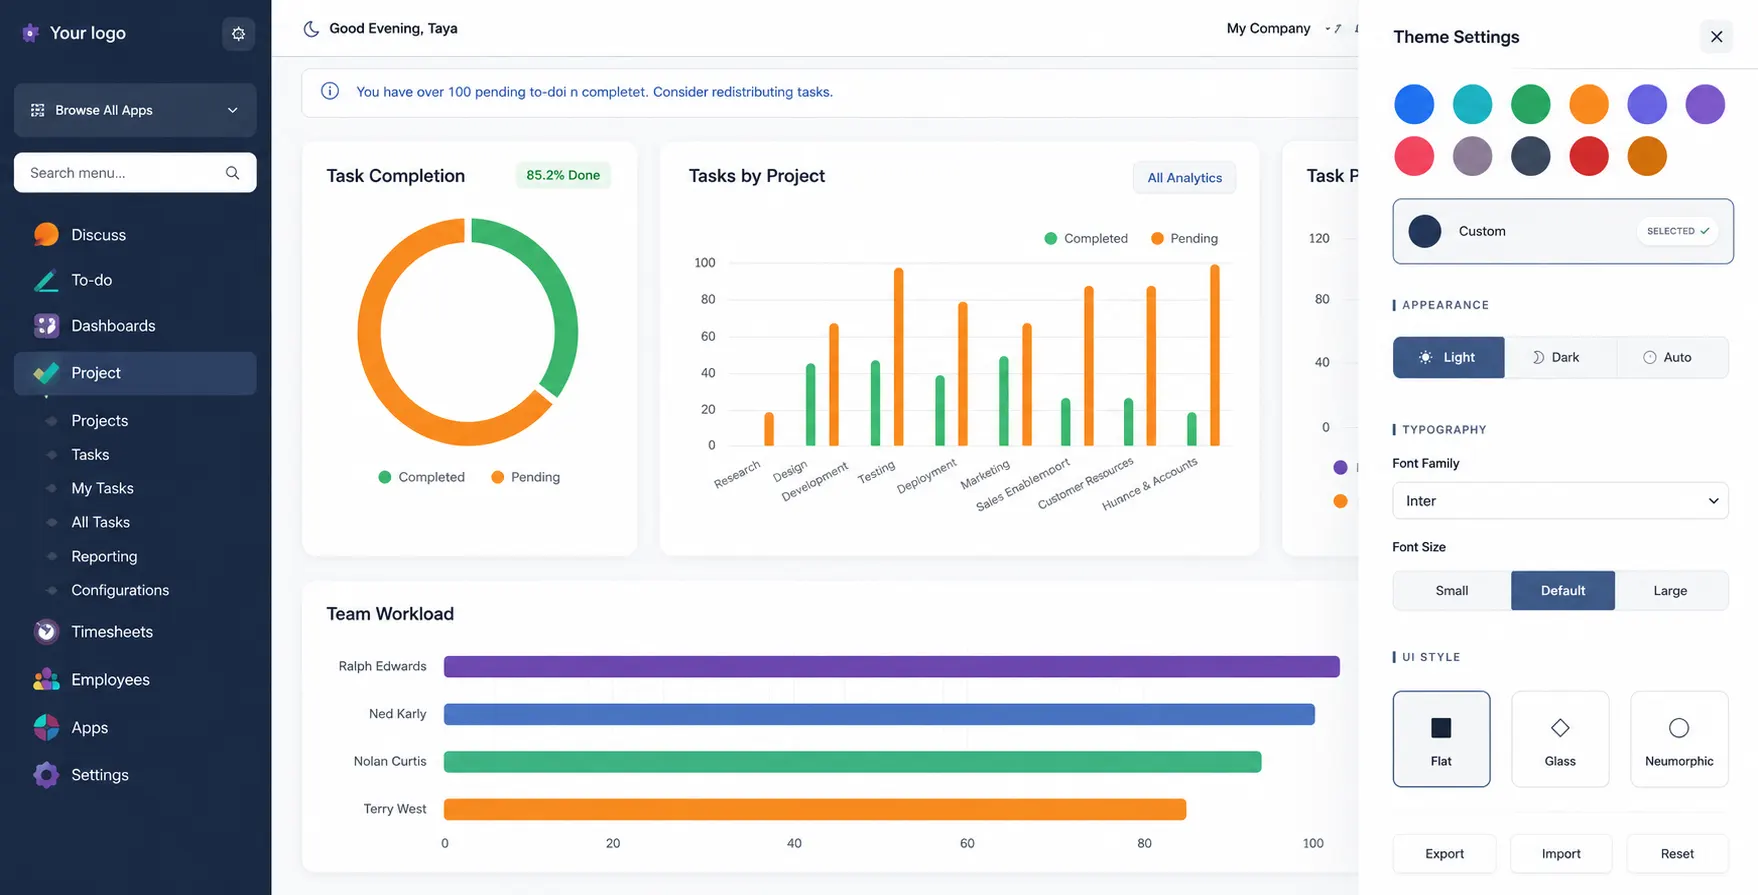The width and height of the screenshot is (1758, 895).
Task: Open Configurations submenu item
Action: point(120,591)
